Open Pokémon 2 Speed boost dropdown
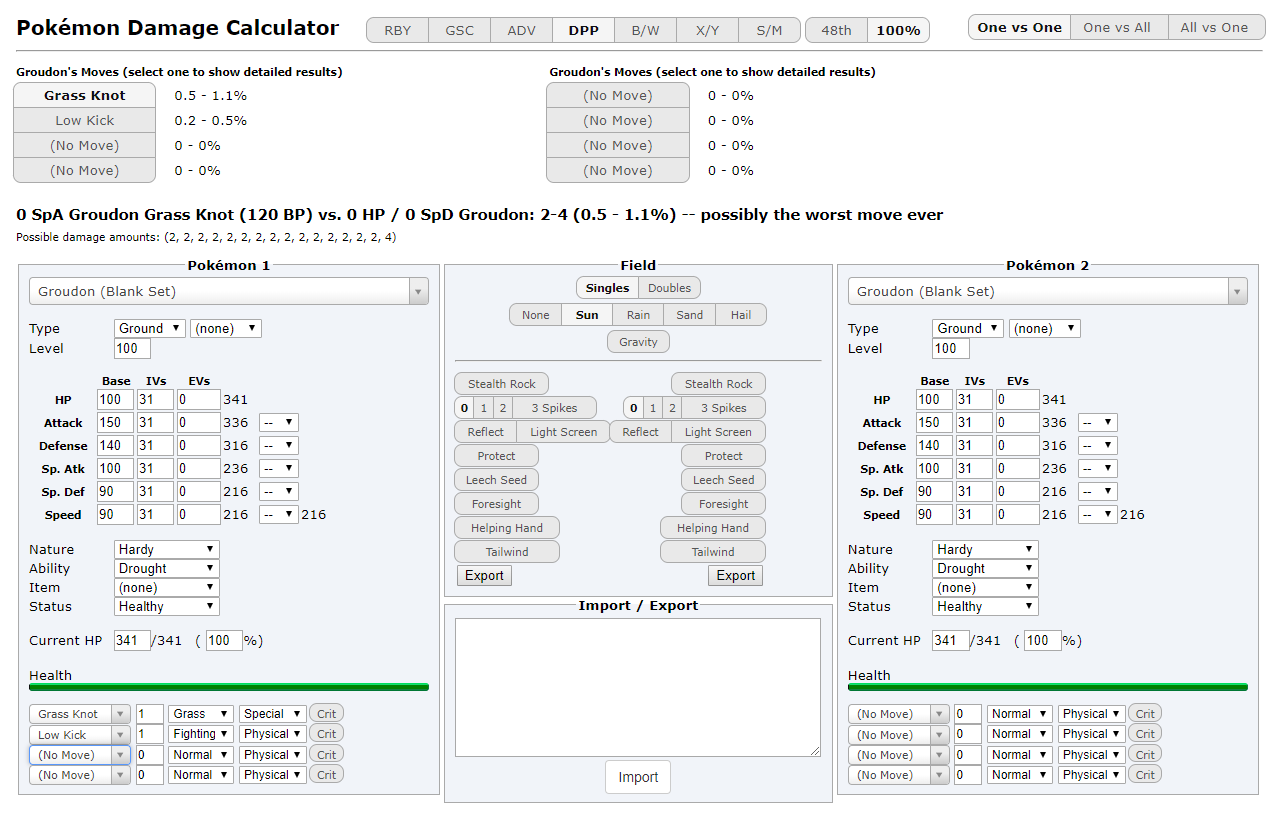 [1098, 515]
